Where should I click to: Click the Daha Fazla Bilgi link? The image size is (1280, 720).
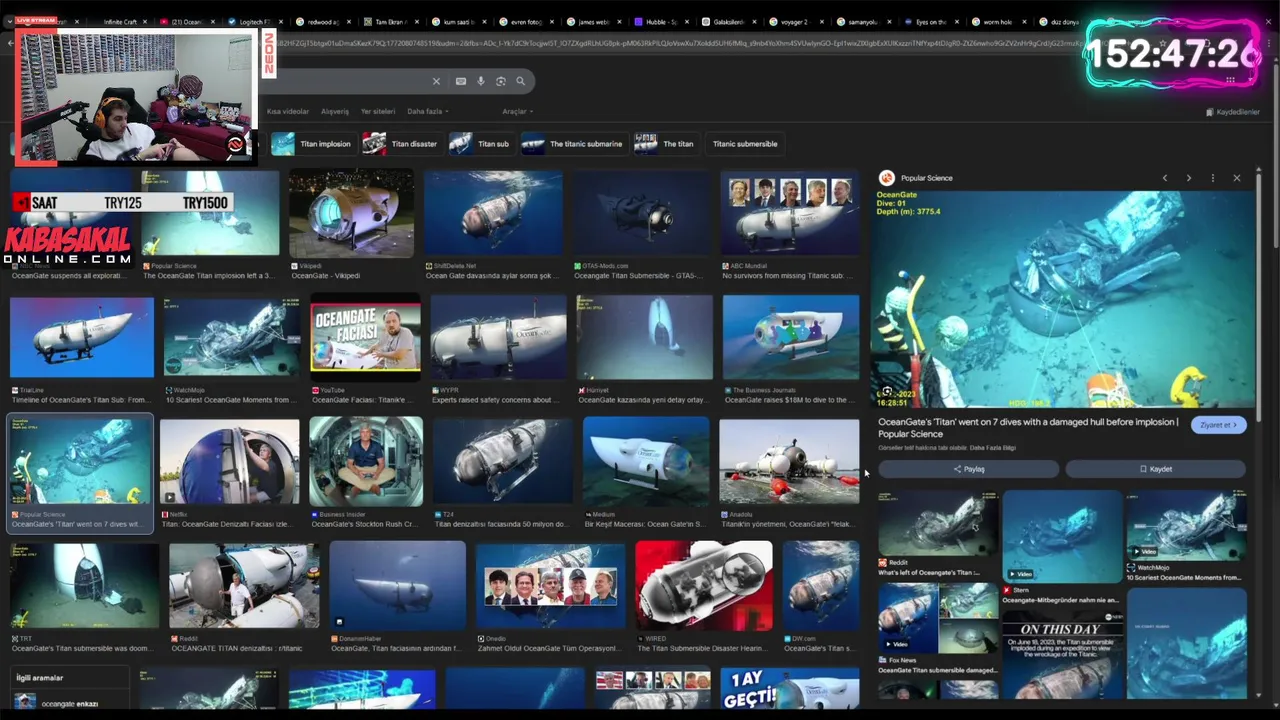coord(994,448)
